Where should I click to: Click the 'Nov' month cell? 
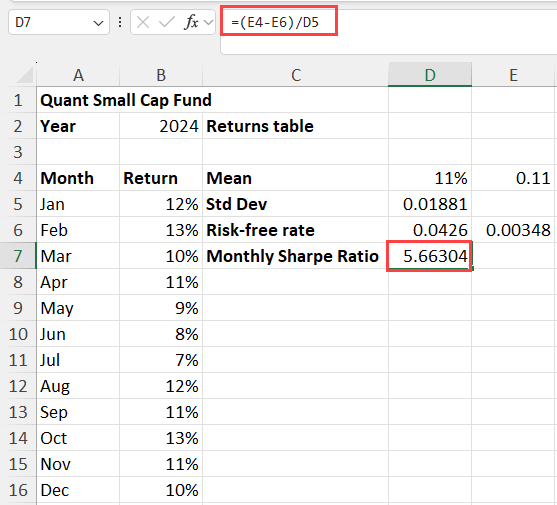[x=78, y=464]
